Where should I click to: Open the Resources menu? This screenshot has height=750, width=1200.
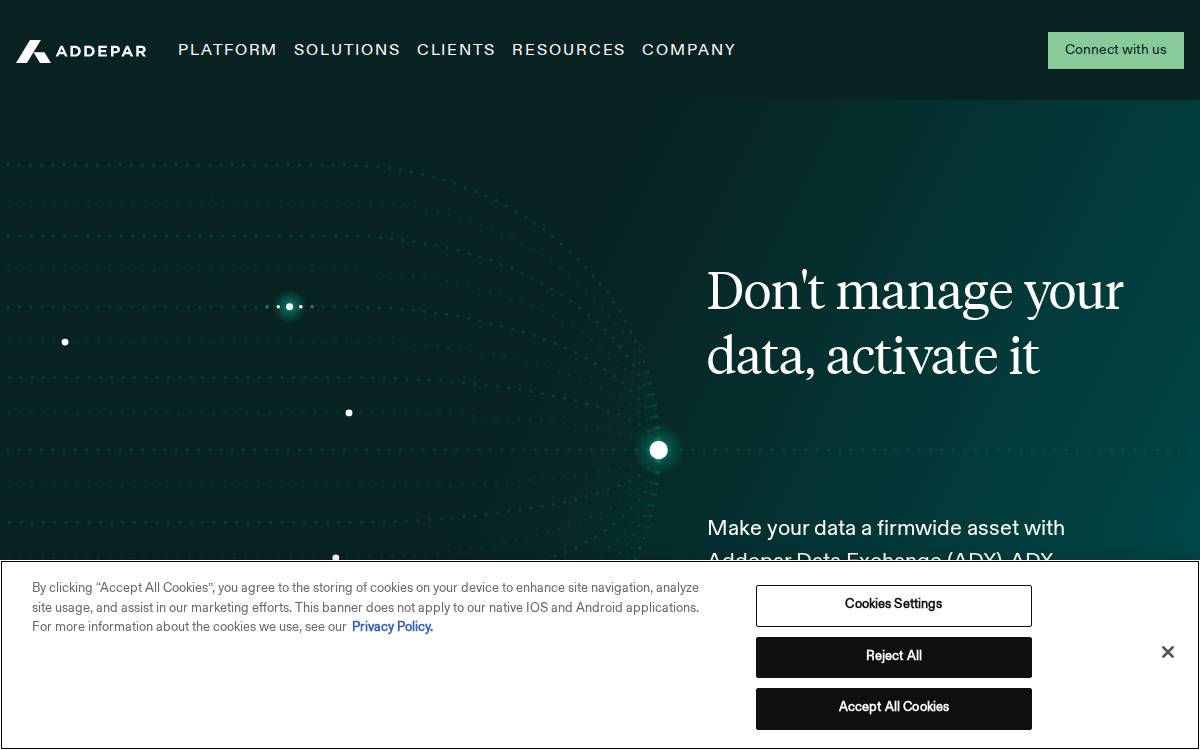569,50
